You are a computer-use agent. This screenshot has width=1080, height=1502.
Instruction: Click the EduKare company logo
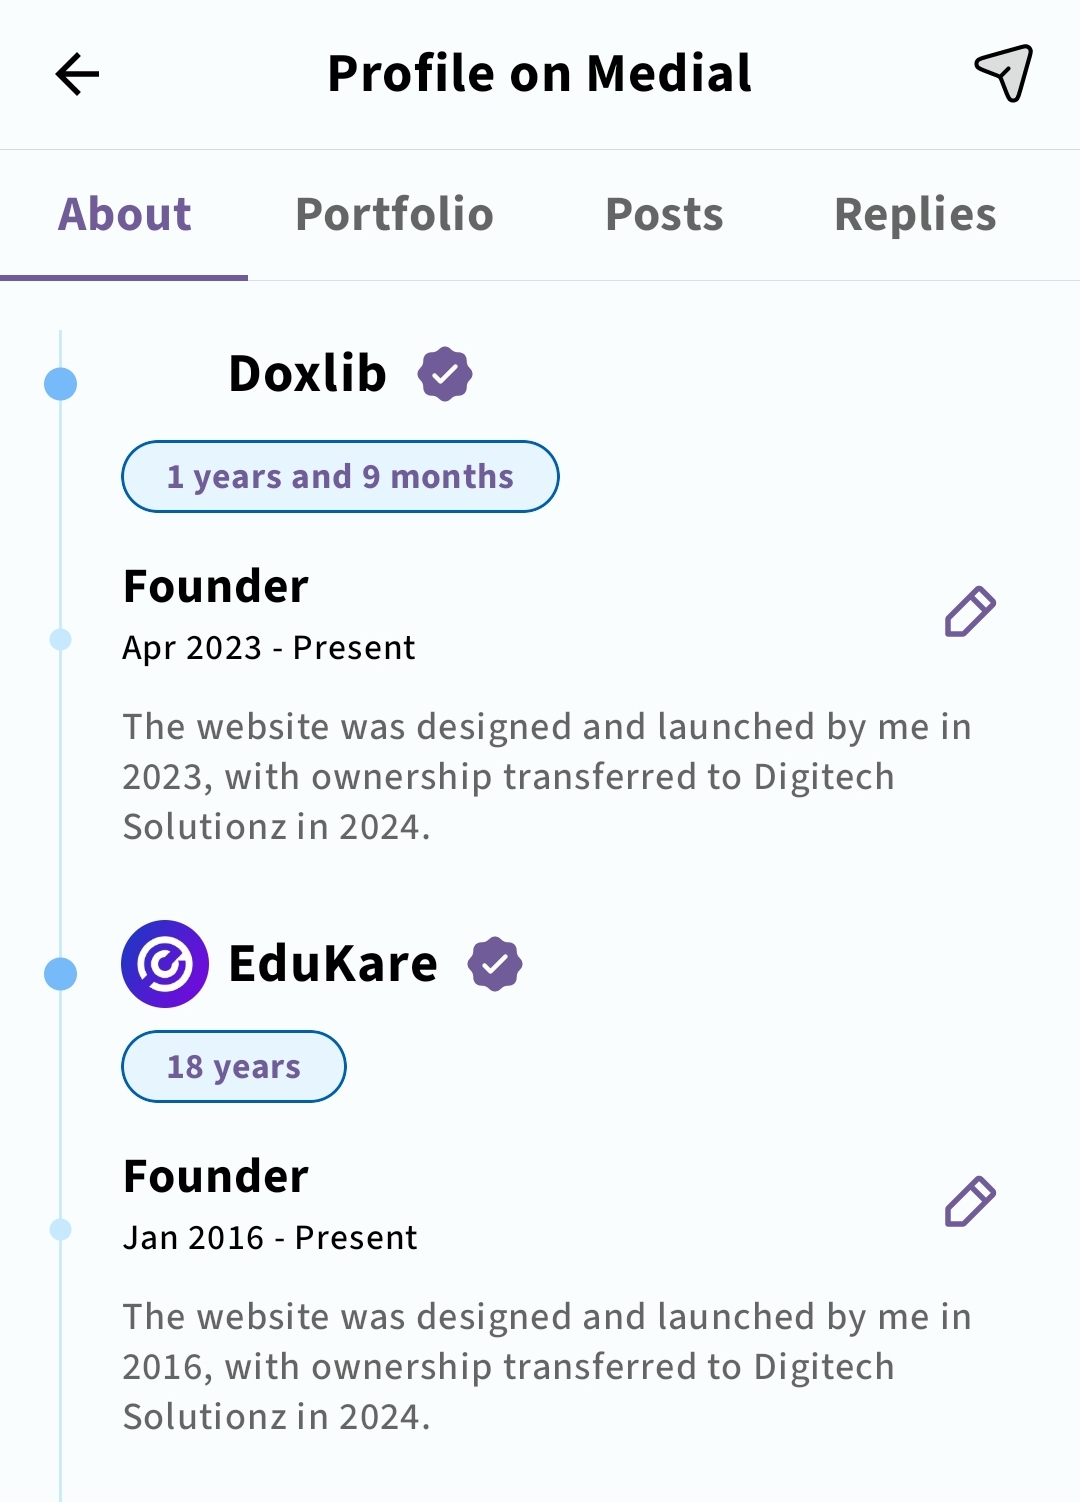click(x=165, y=964)
